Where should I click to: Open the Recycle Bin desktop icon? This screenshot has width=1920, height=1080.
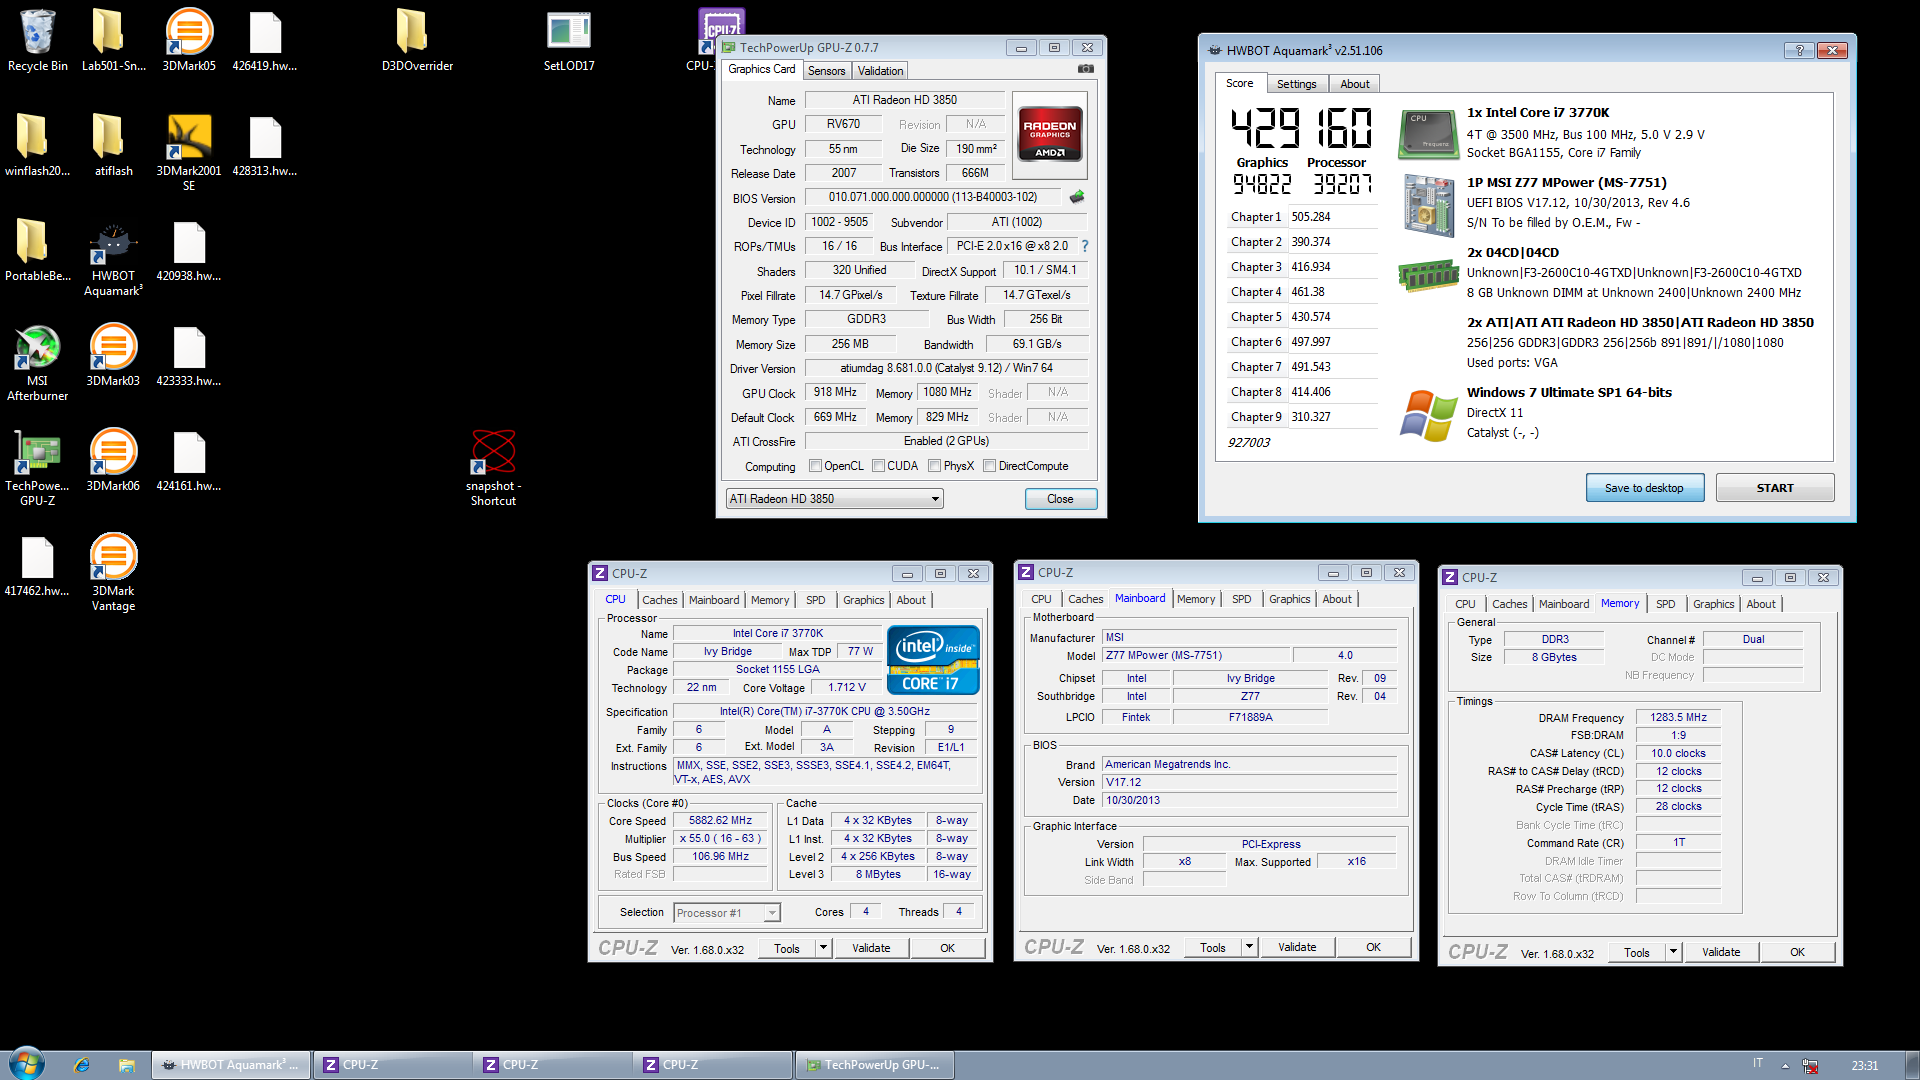pos(38,40)
